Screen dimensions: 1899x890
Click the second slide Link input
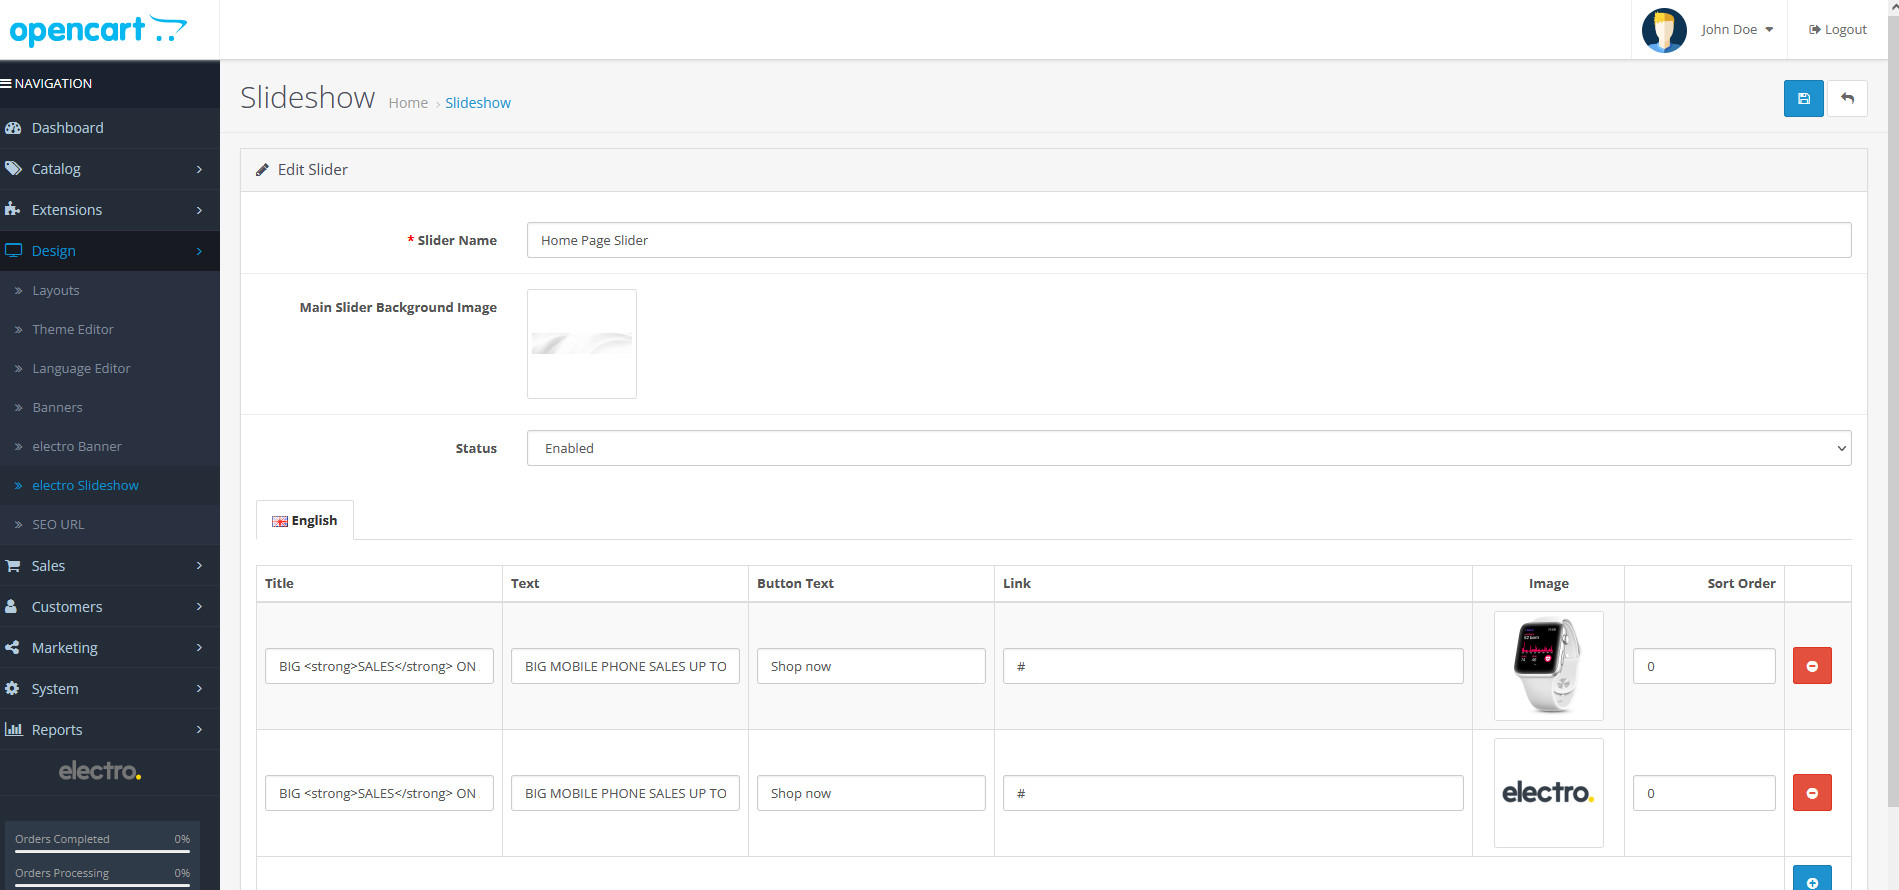pyautogui.click(x=1233, y=793)
